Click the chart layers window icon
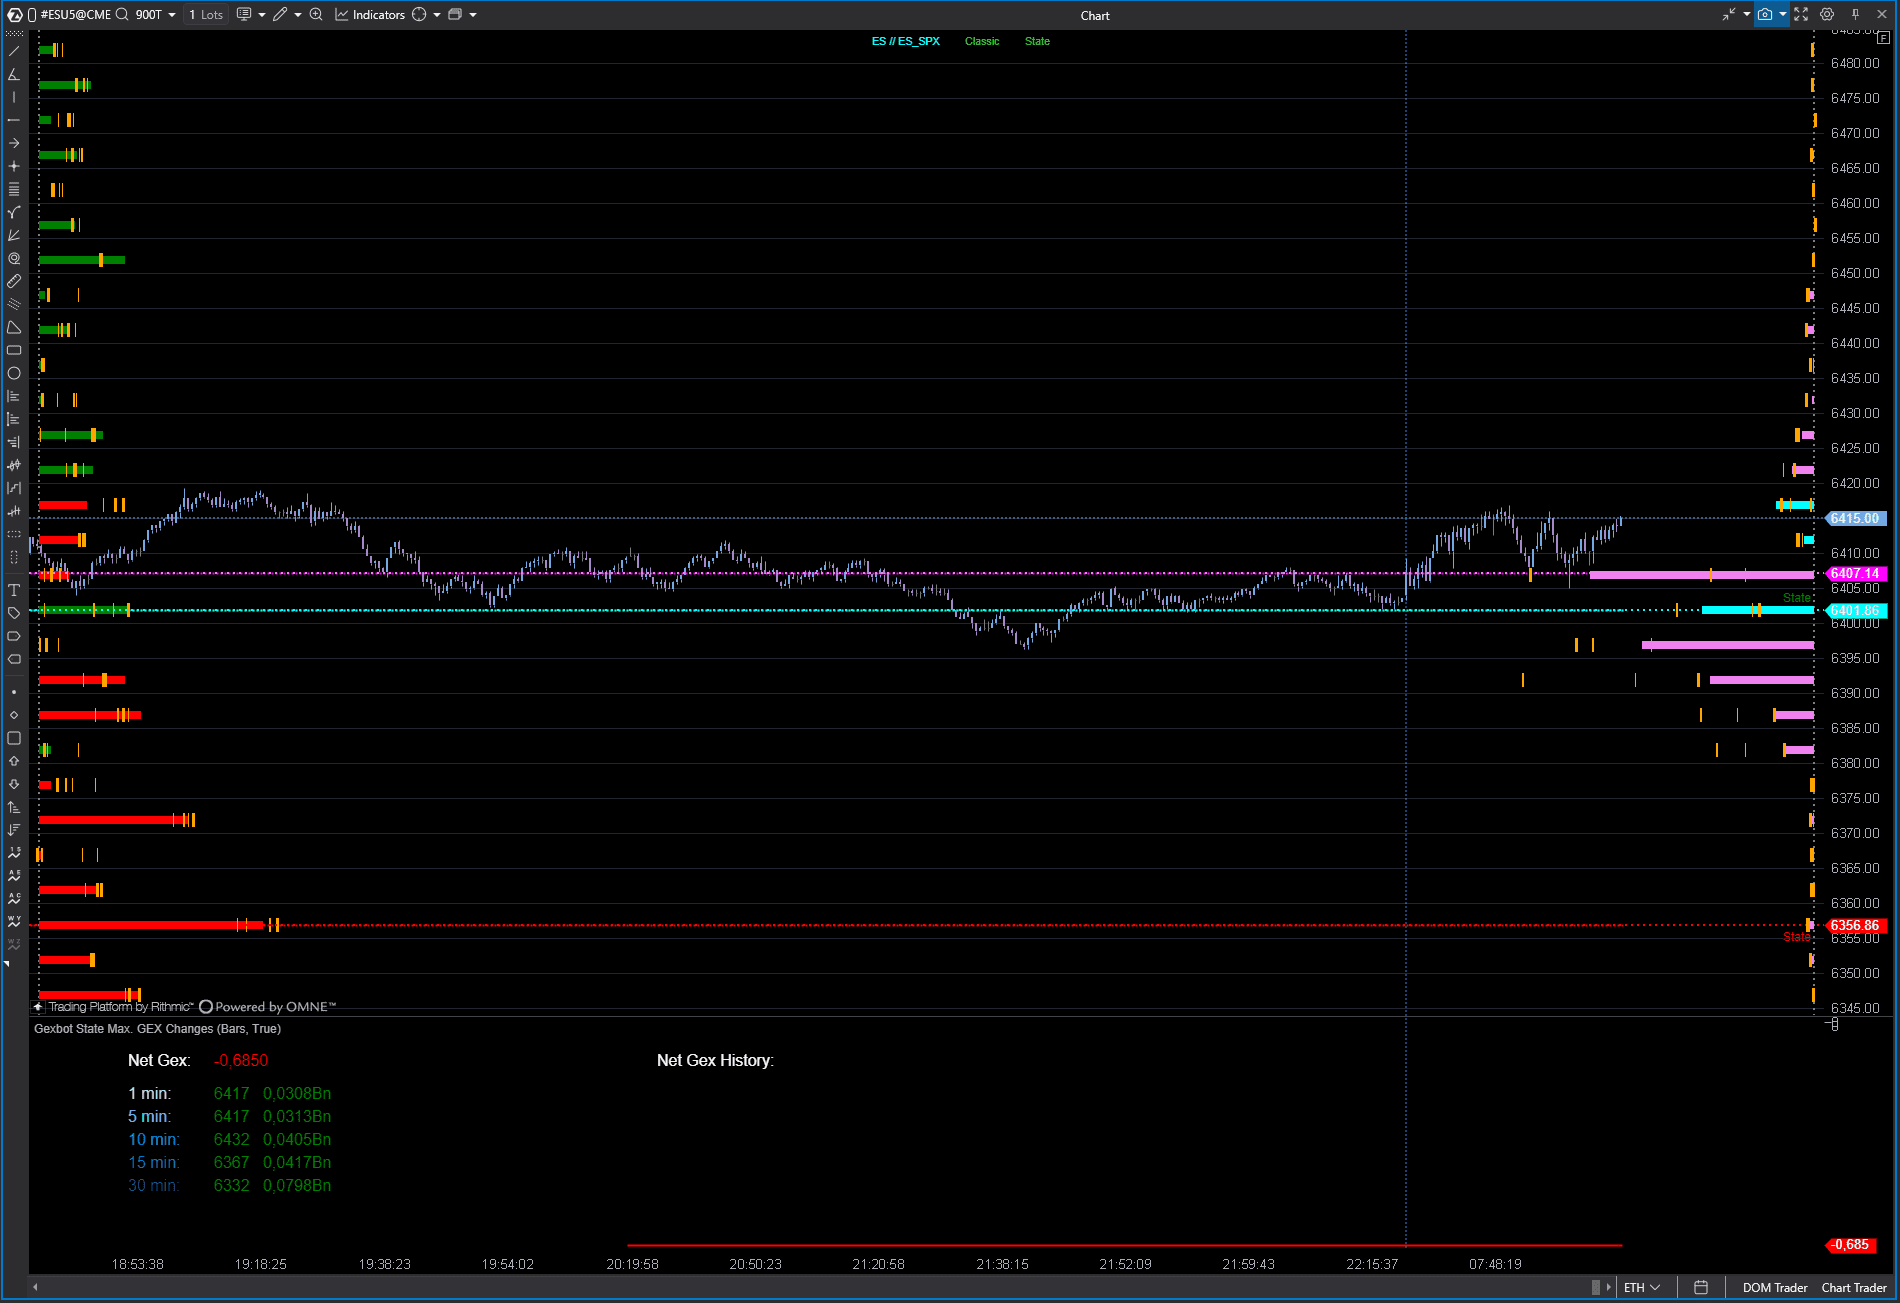Viewport: 1900px width, 1303px height. click(x=455, y=15)
